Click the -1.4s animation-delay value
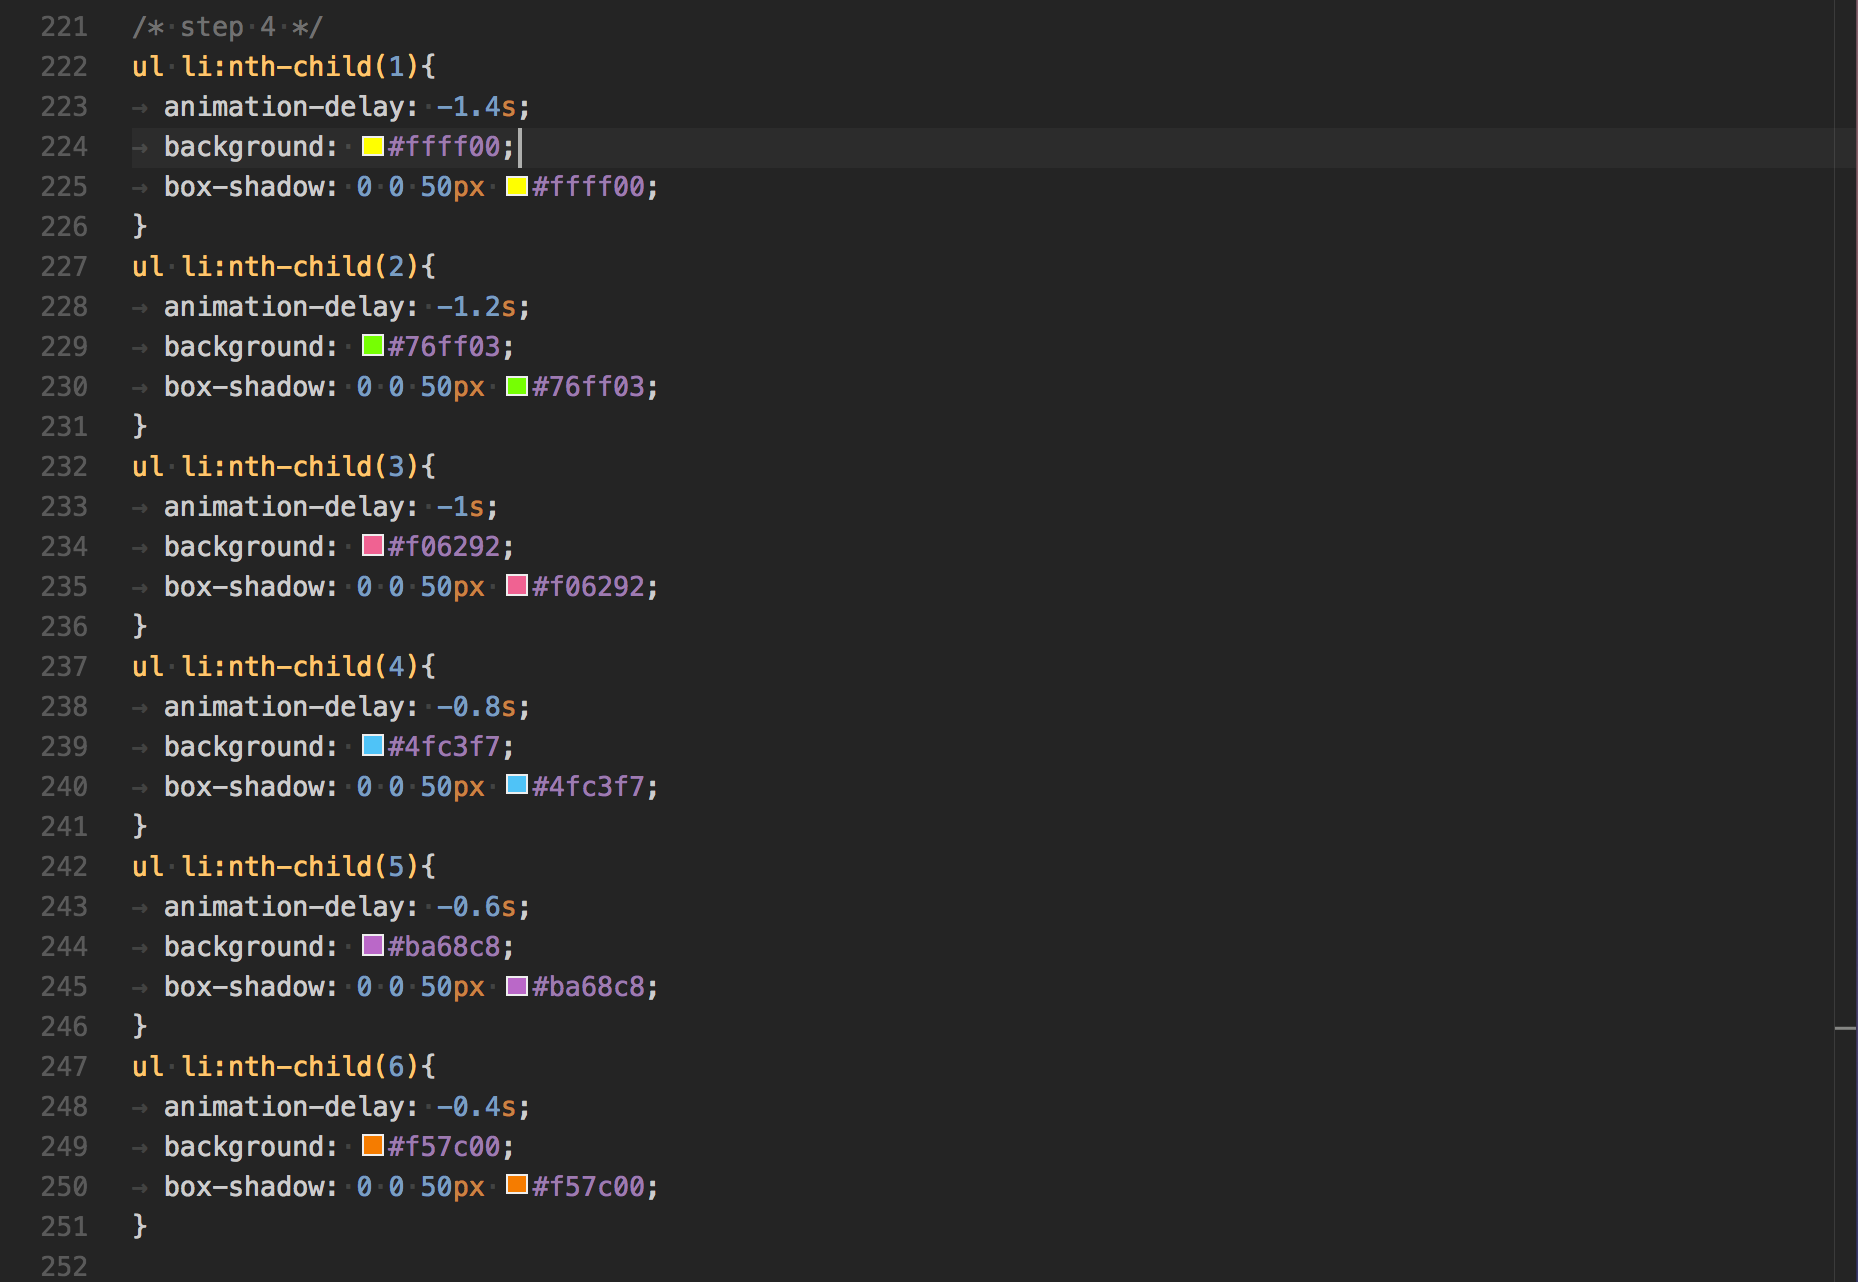Viewport: 1858px width, 1282px height. coord(476,107)
